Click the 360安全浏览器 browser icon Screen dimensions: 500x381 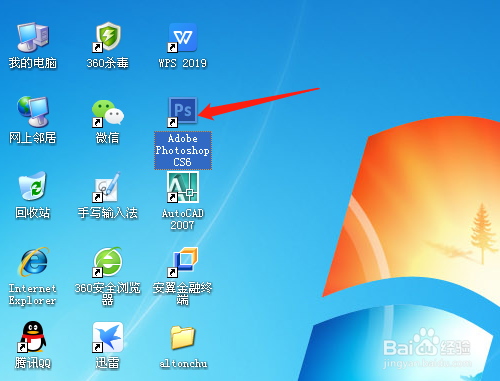(107, 262)
